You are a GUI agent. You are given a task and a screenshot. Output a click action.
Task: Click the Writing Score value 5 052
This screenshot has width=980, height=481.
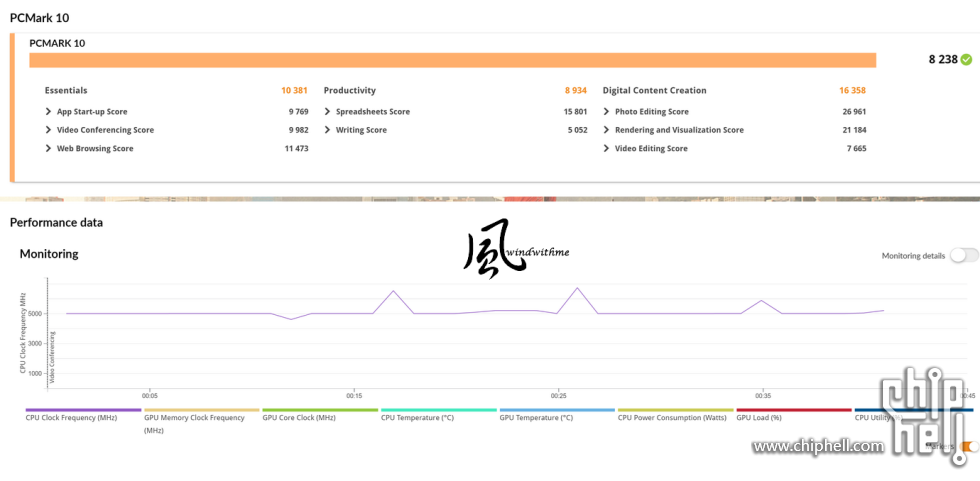pyautogui.click(x=576, y=130)
